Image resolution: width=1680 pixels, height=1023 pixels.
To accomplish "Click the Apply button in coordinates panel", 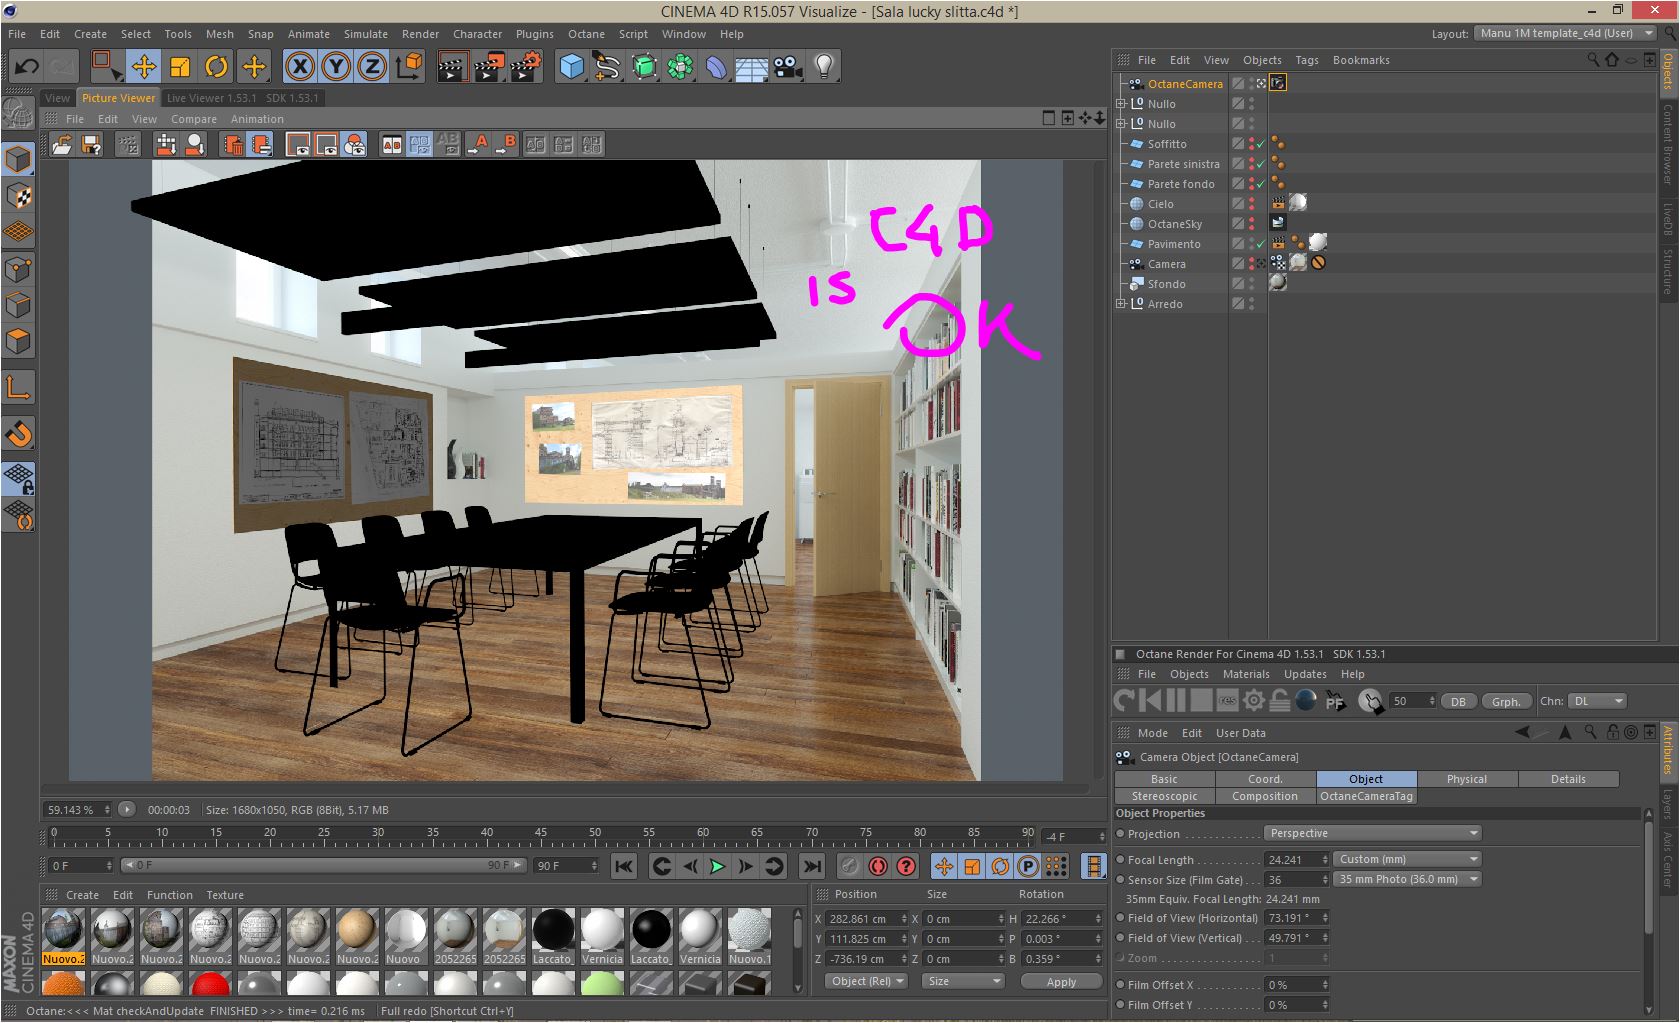I will pos(1061,981).
